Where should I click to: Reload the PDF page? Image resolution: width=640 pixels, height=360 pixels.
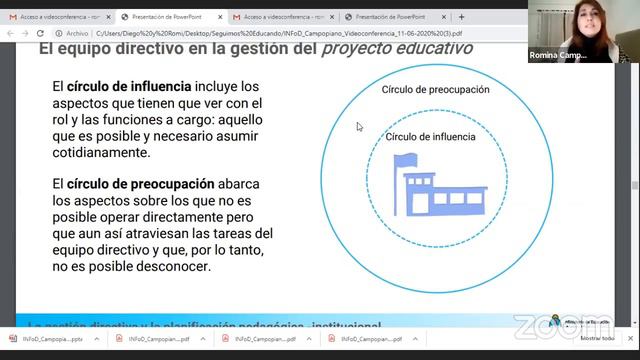[40, 33]
